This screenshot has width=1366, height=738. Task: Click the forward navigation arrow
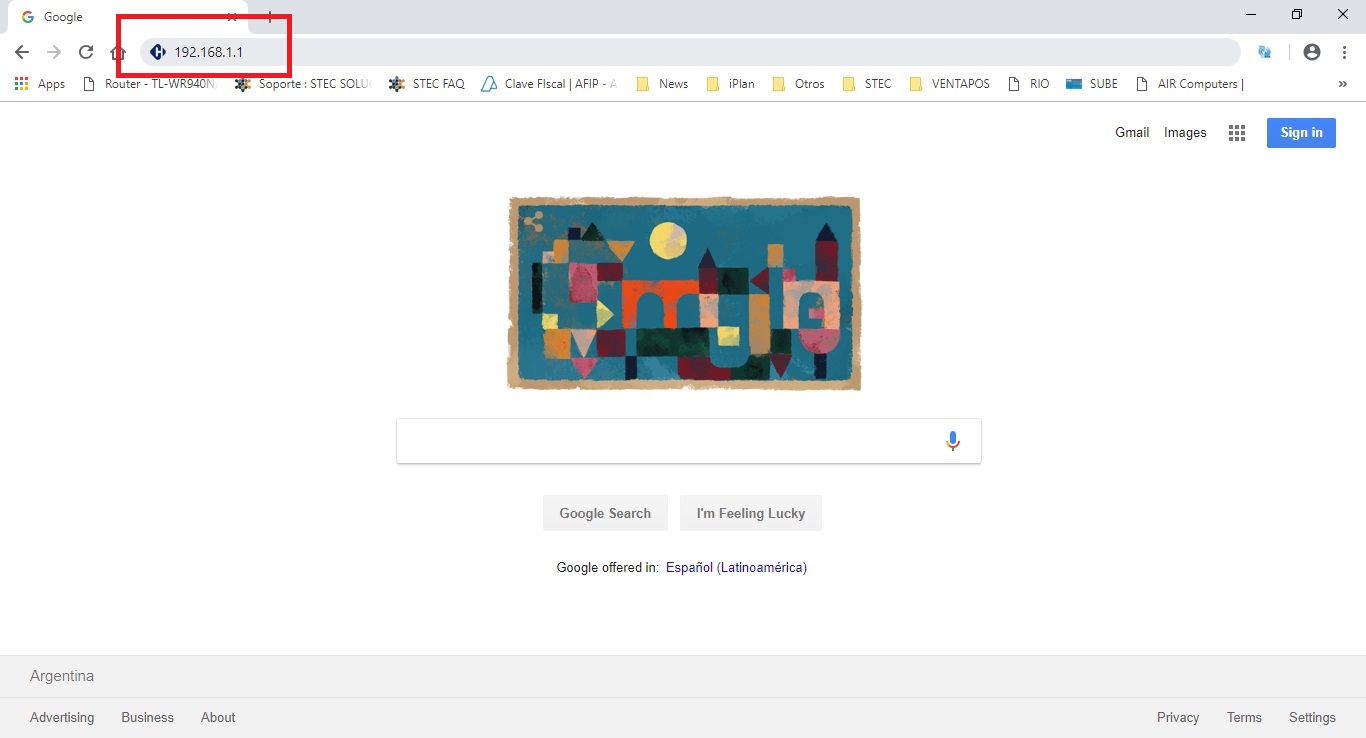(x=54, y=52)
